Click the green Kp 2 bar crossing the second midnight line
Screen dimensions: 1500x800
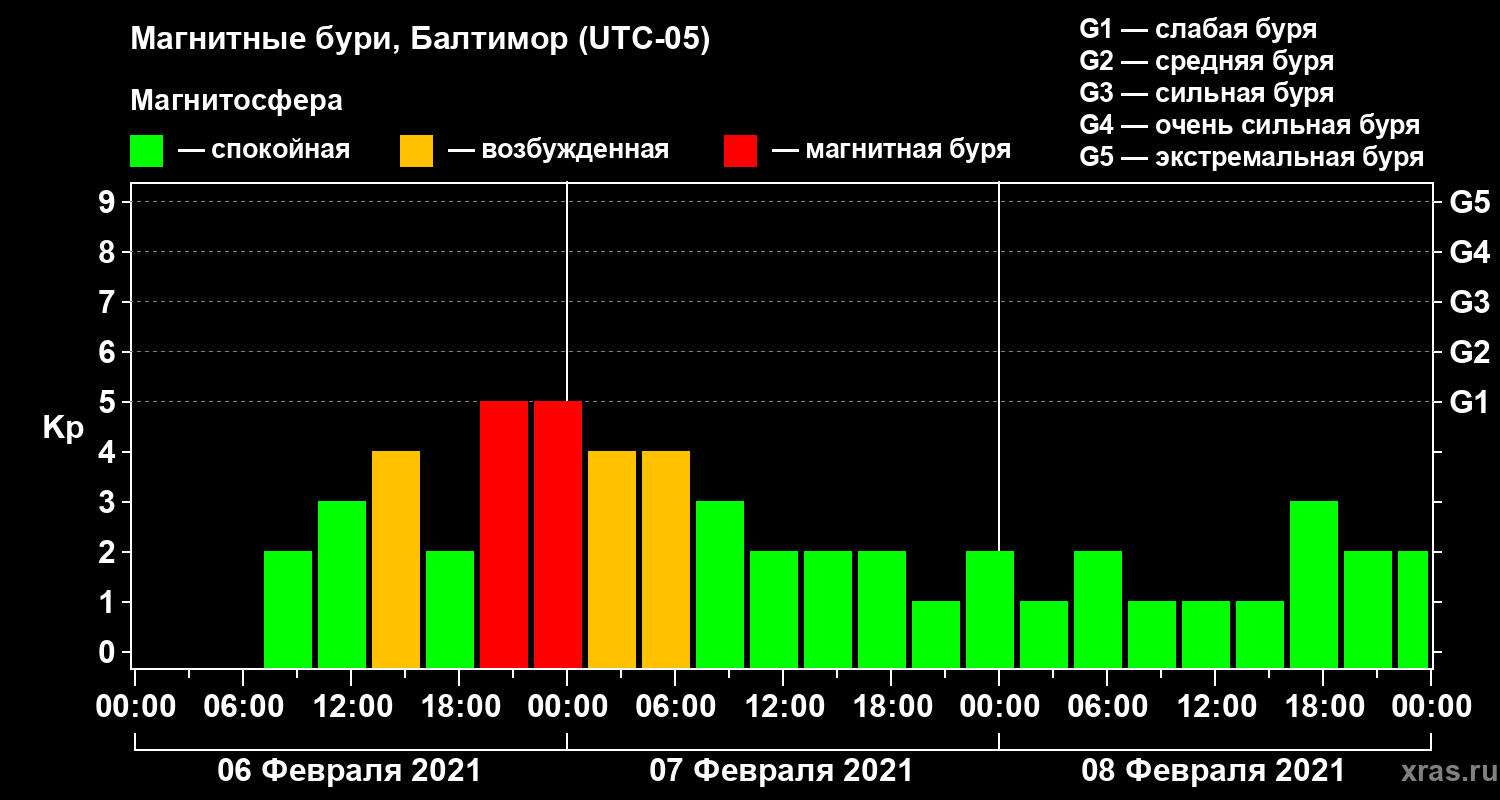click(x=990, y=609)
